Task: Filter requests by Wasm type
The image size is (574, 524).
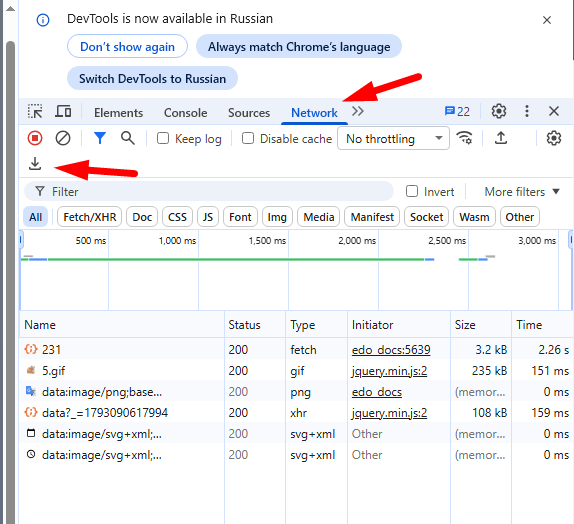Action: [x=474, y=217]
